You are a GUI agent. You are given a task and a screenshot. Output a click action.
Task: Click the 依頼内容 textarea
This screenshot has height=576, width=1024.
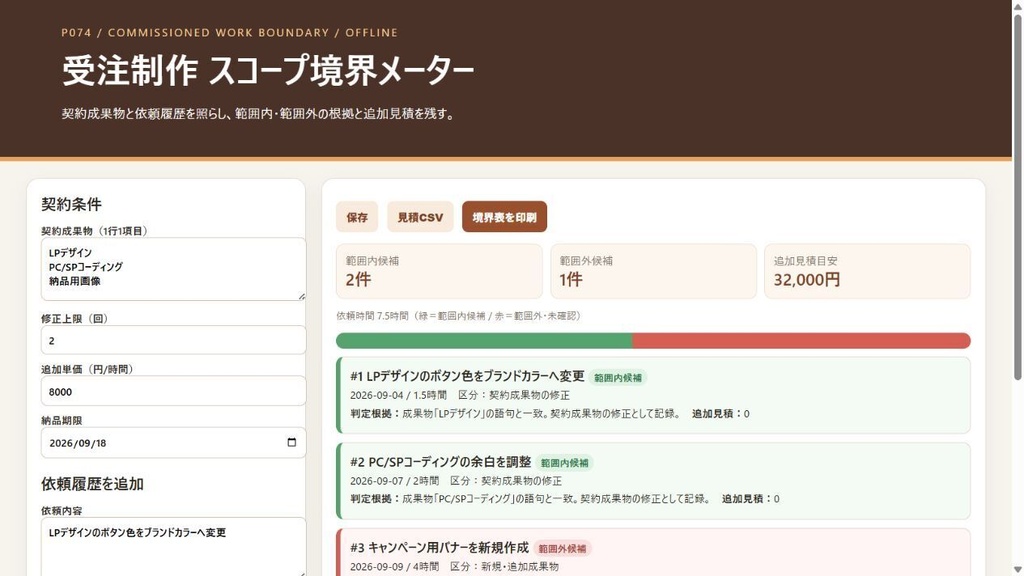pyautogui.click(x=173, y=547)
